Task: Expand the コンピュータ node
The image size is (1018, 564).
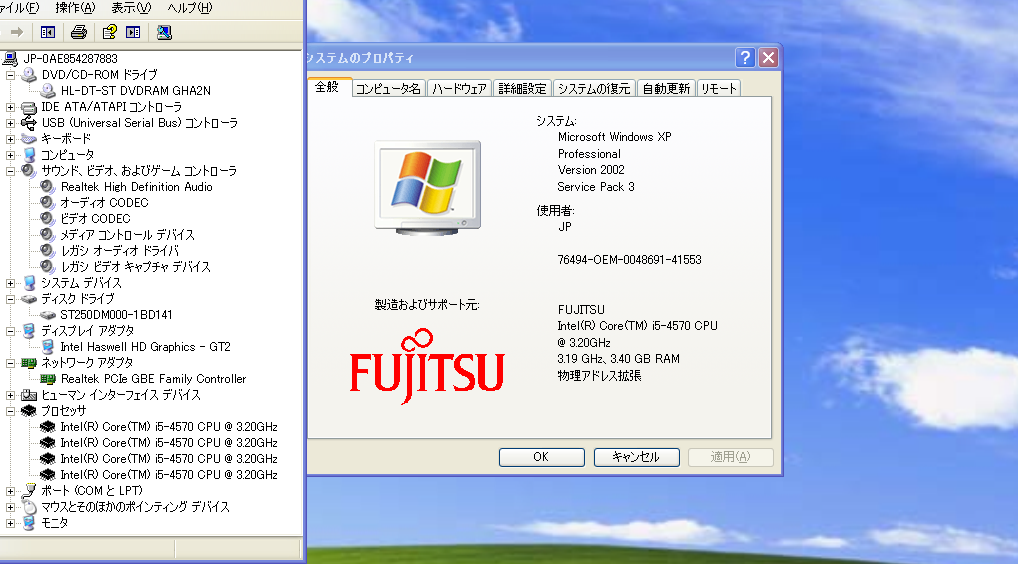Action: pos(10,155)
